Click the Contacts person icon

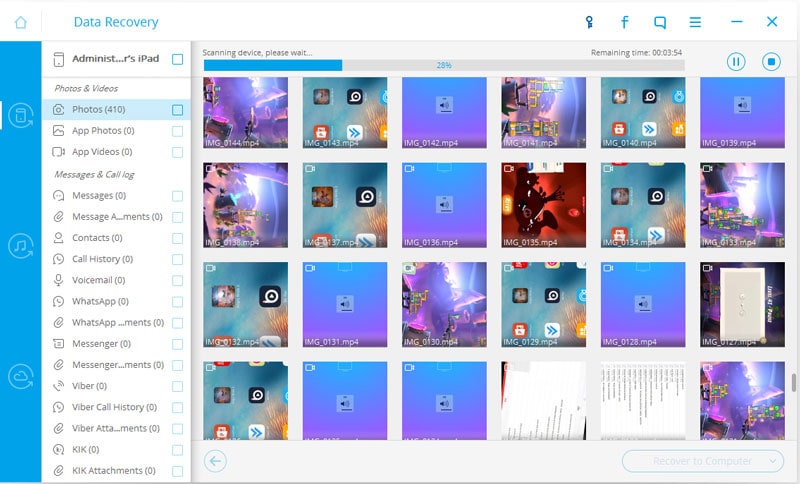[x=59, y=238]
